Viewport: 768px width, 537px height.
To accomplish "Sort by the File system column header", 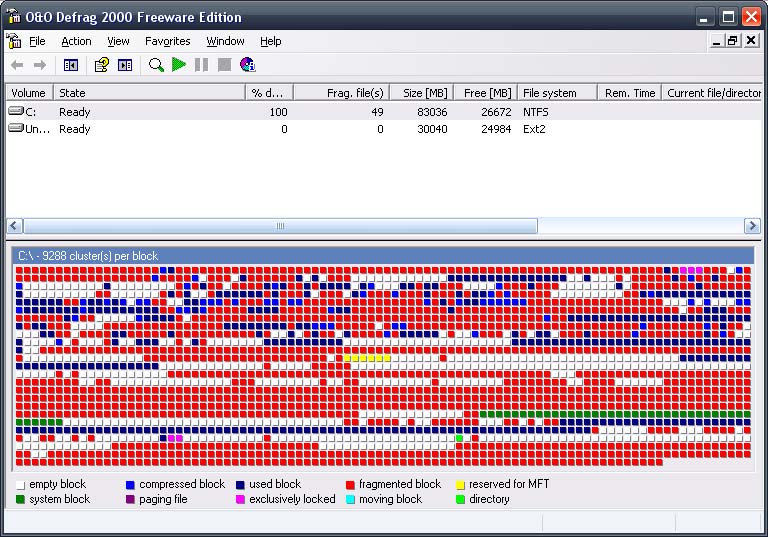I will 557,93.
